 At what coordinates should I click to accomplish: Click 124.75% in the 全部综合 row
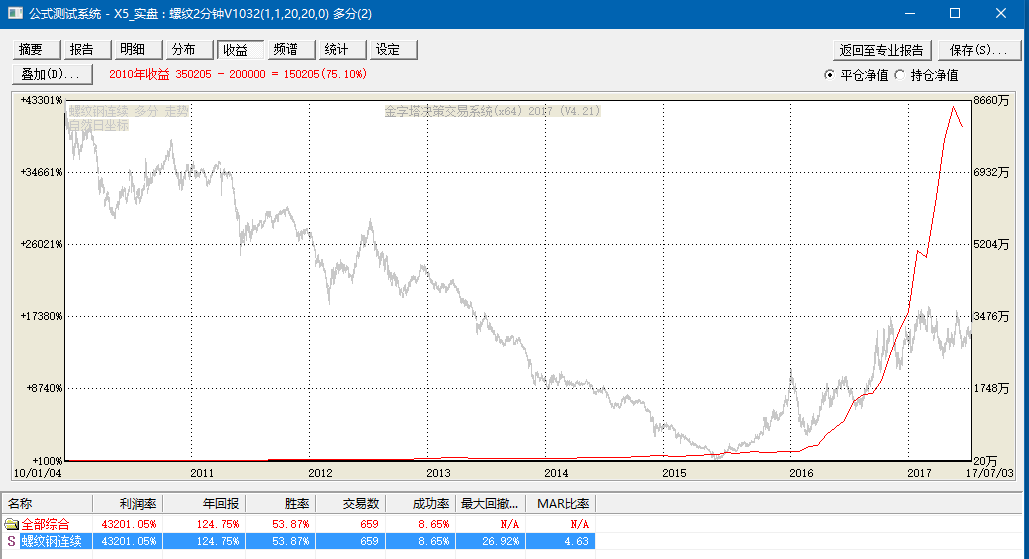tap(217, 524)
